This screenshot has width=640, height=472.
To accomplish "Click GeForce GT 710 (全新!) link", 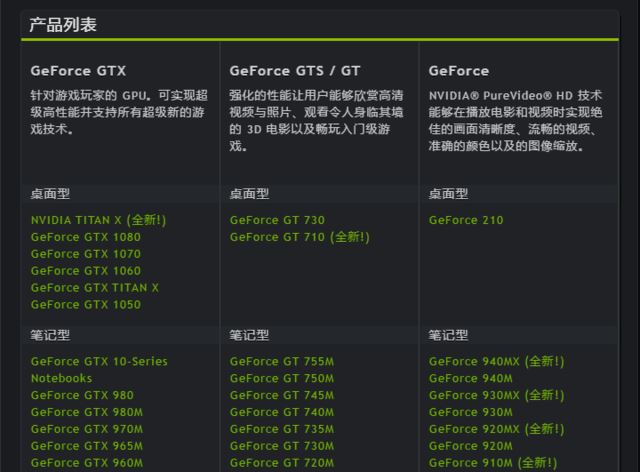I will tap(299, 237).
